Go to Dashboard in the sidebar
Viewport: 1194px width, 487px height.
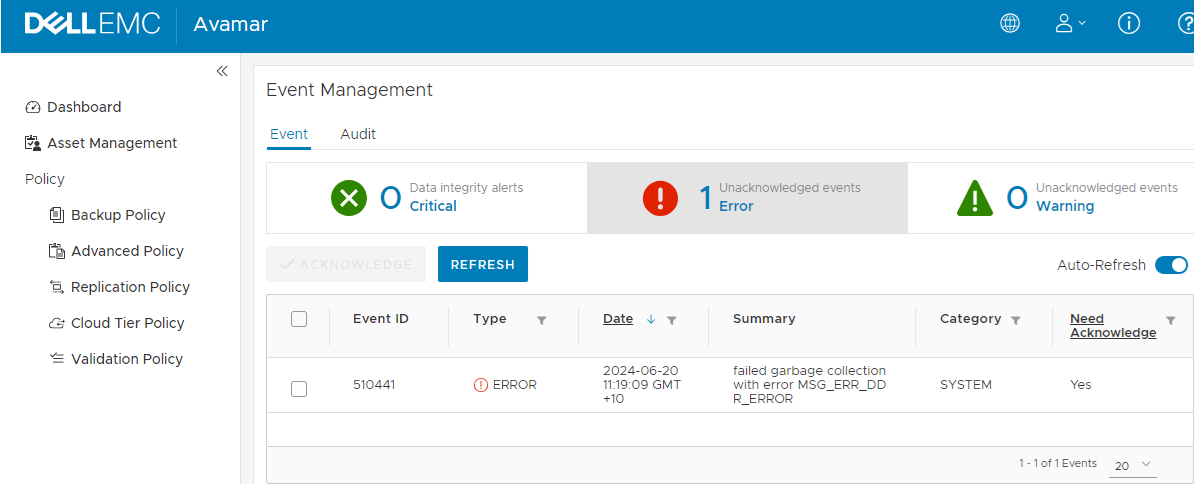coord(84,107)
